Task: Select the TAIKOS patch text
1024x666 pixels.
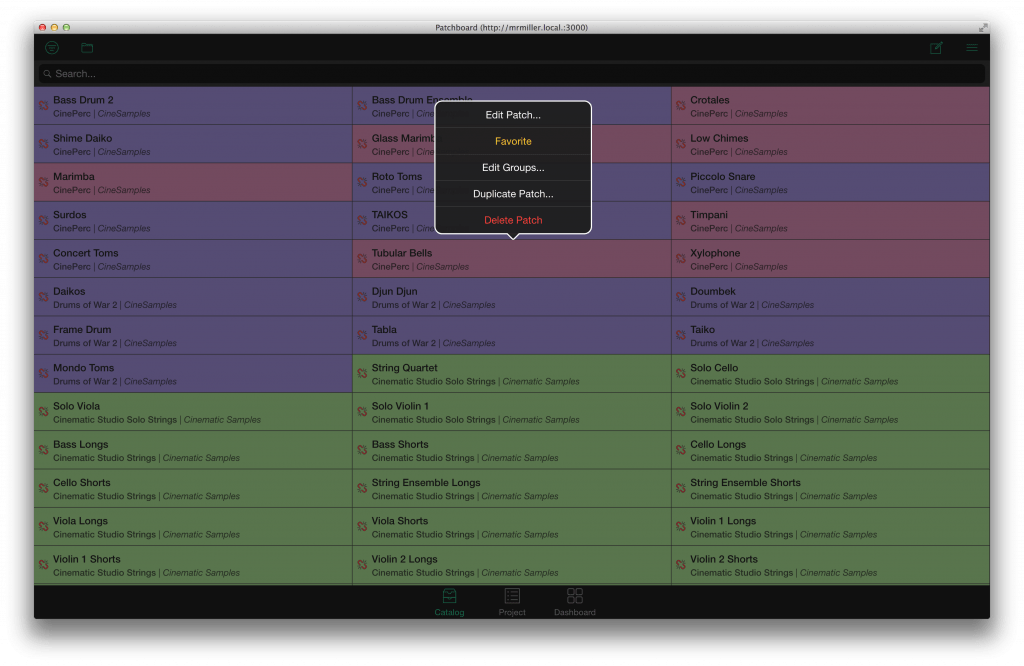Action: tap(389, 215)
